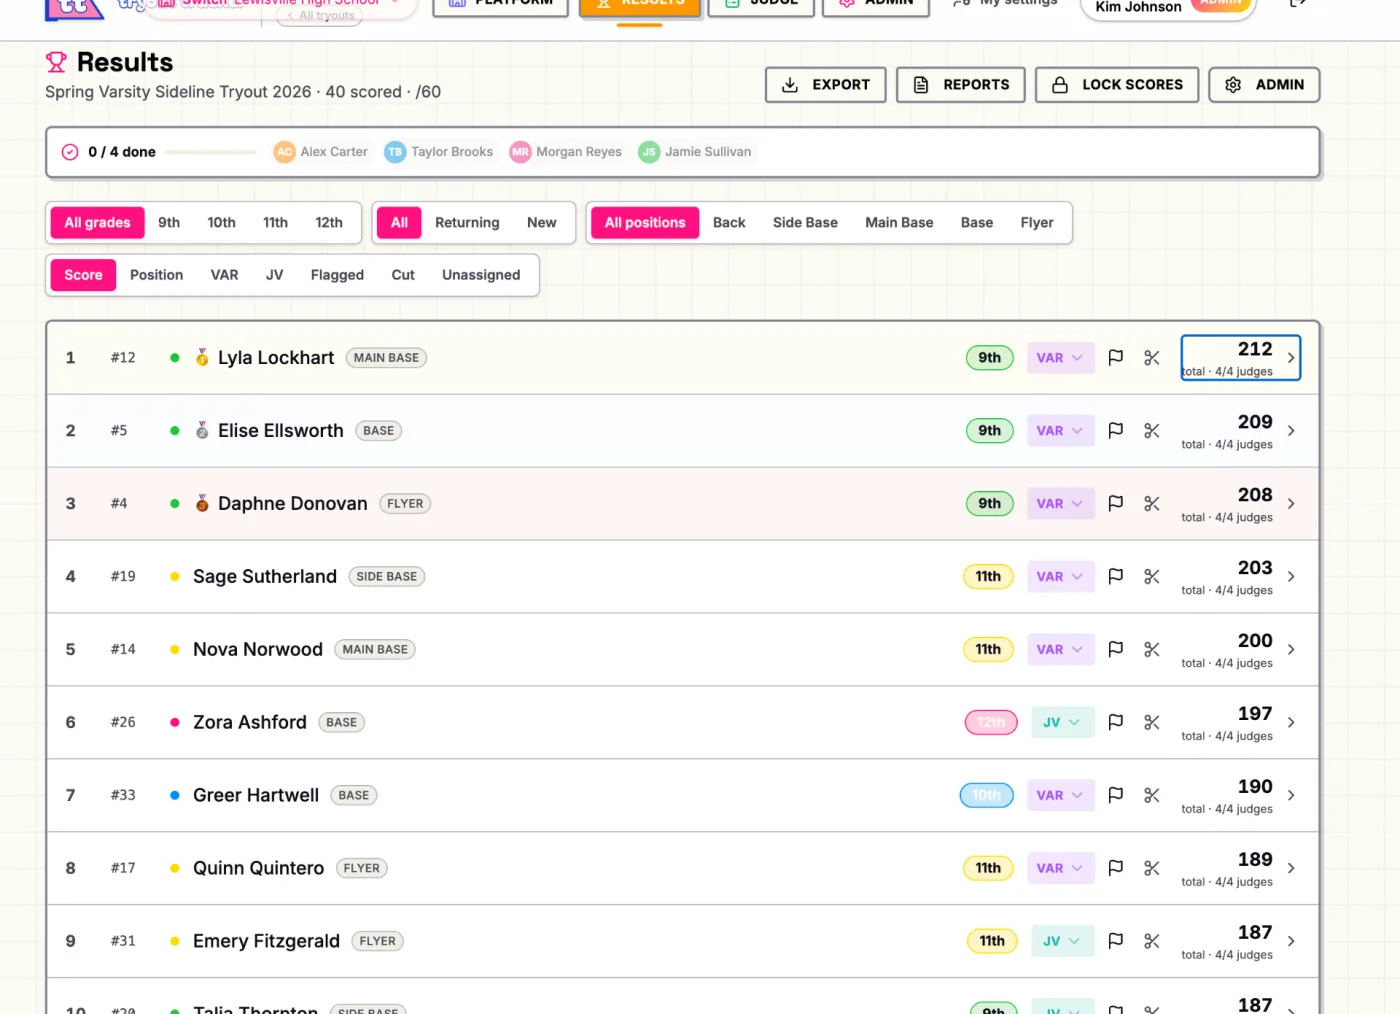Open JV dropdown for Emery Fitzgerald
The image size is (1400, 1014).
(1062, 941)
